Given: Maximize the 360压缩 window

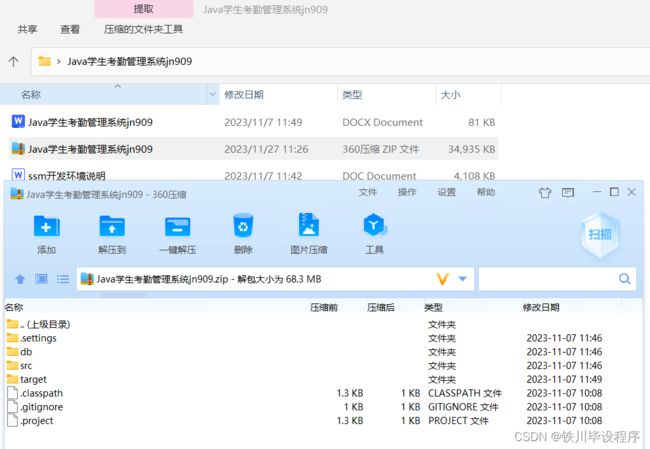Looking at the screenshot, I should click(614, 192).
